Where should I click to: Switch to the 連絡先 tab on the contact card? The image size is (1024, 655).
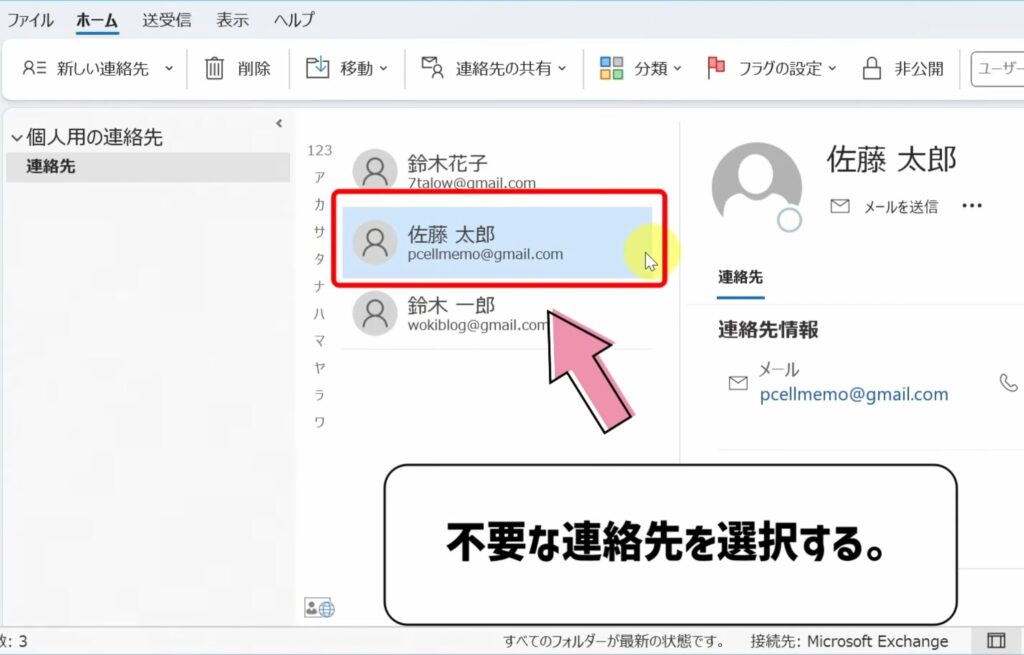(739, 277)
